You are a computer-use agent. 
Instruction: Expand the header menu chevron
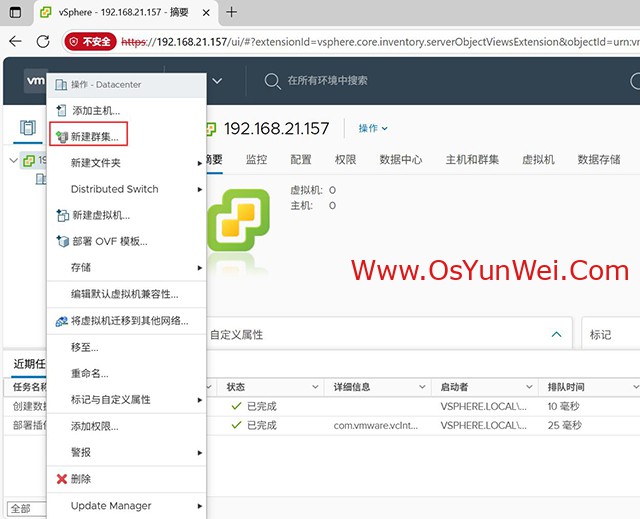point(217,81)
